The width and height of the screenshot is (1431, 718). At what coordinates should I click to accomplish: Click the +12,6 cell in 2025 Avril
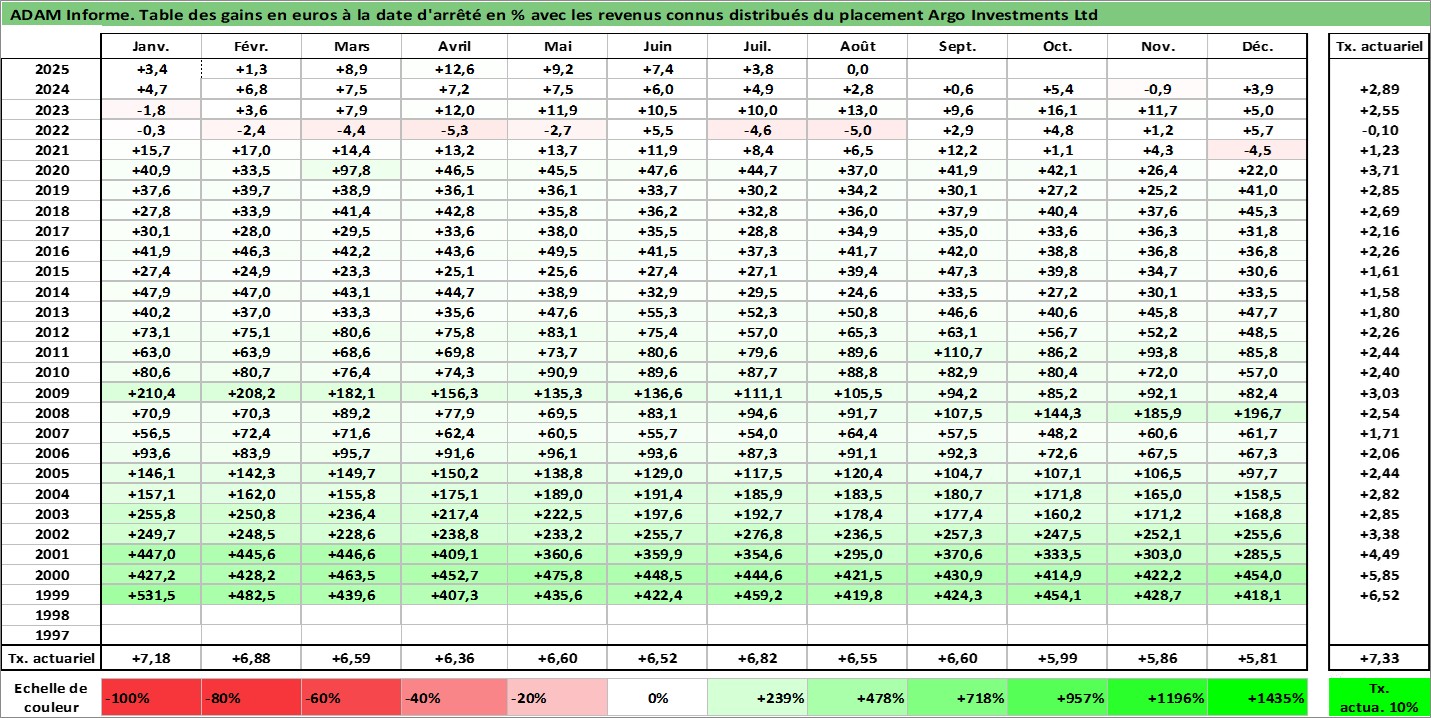(455, 69)
